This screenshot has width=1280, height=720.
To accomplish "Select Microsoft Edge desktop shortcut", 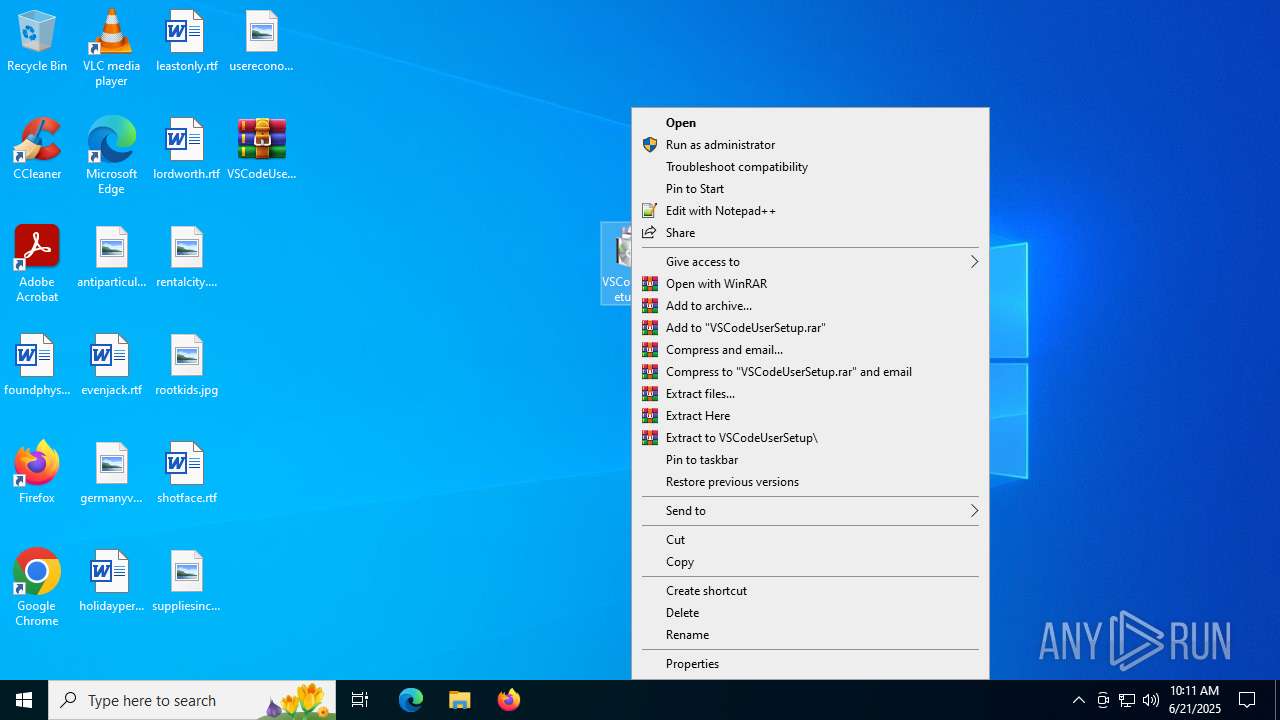I will 111,156.
